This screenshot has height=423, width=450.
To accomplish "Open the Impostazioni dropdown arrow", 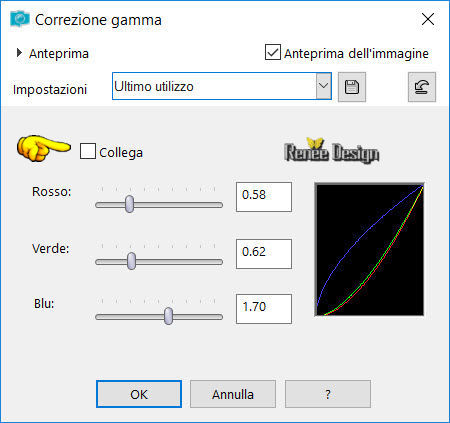I will (x=323, y=86).
